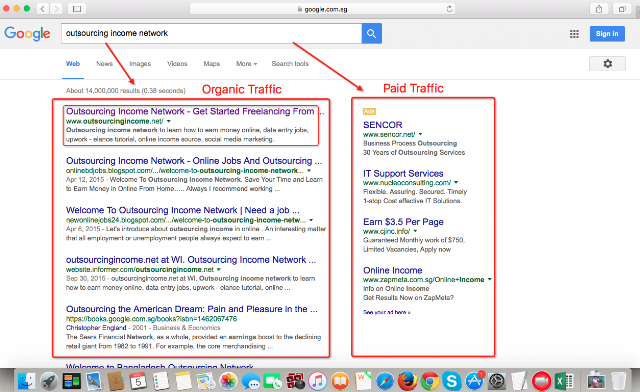The image size is (640, 392).
Task: Open the Google apps grid
Action: click(x=574, y=34)
